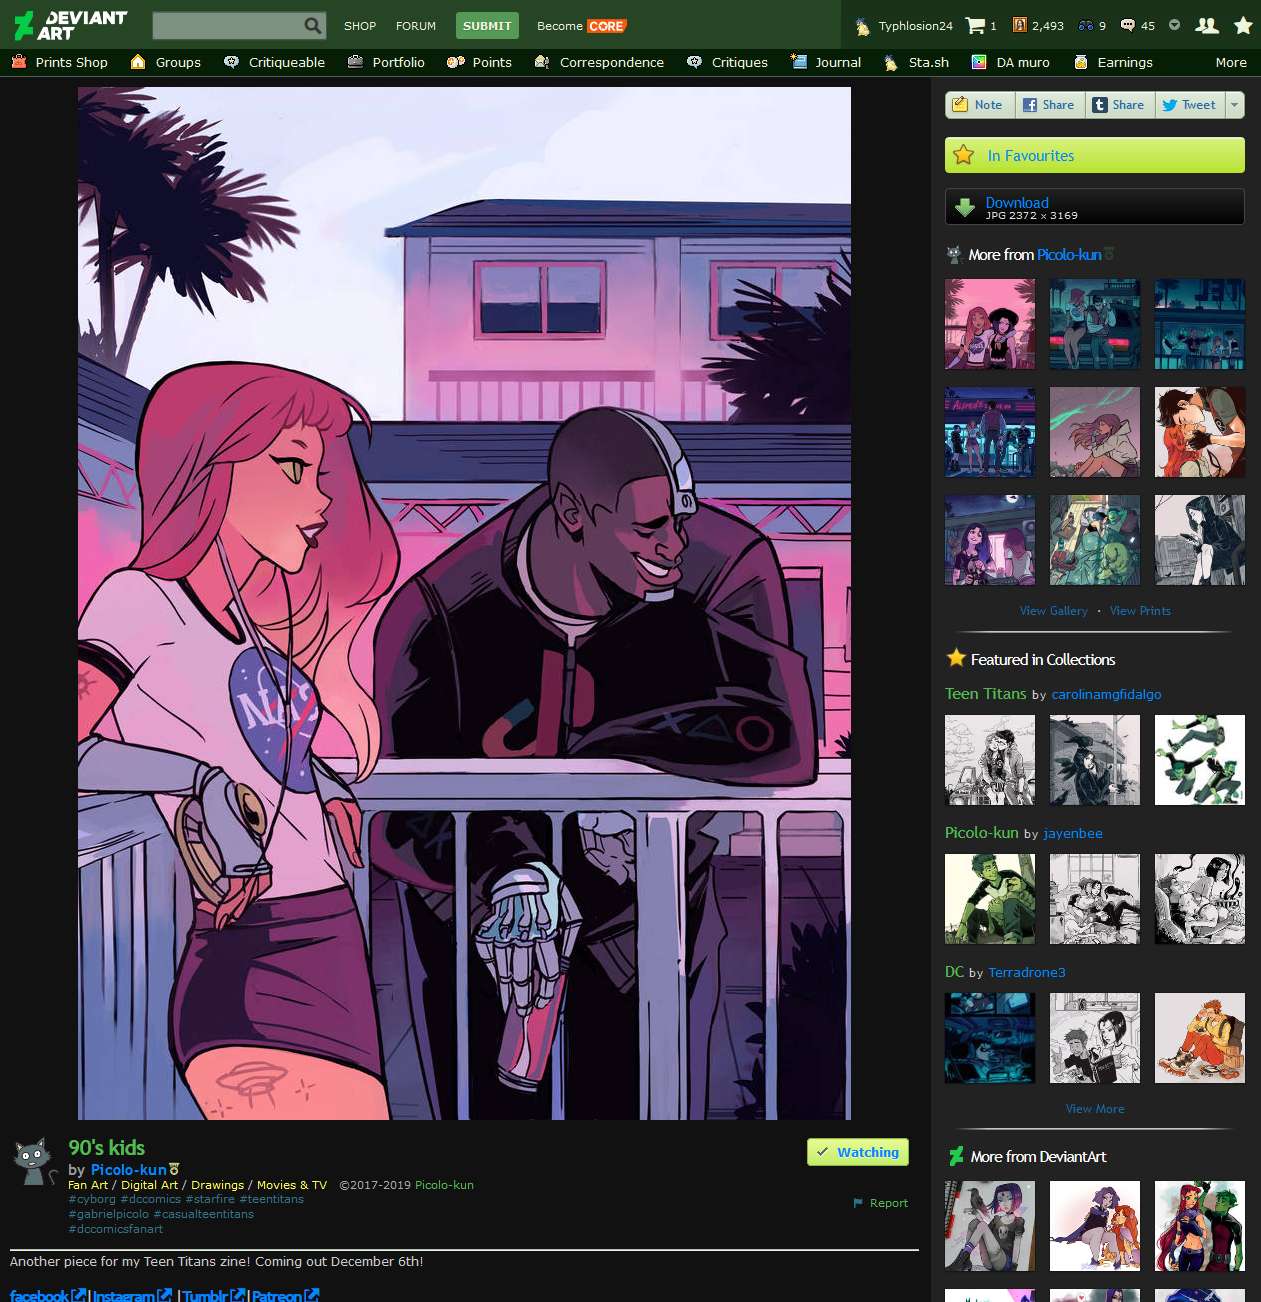Switch to the Groups section
Screen dimensions: 1261x1302
click(177, 62)
